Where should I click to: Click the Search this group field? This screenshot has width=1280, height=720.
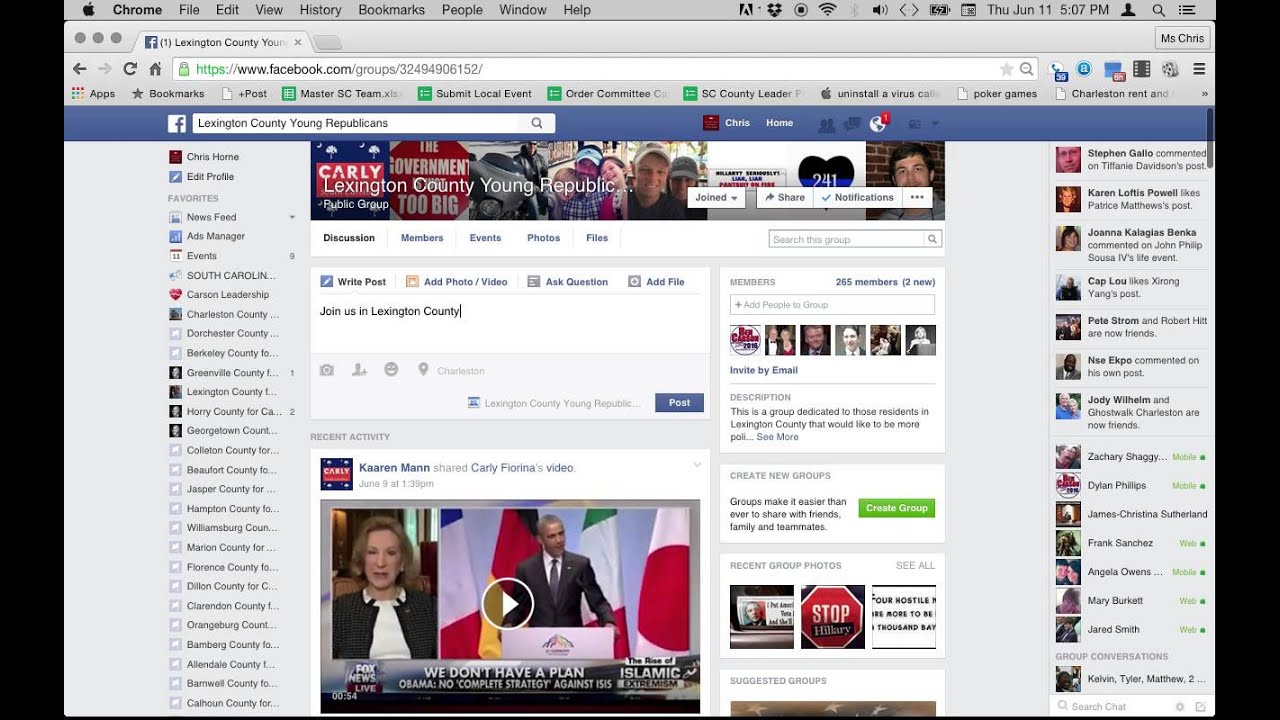click(847, 239)
